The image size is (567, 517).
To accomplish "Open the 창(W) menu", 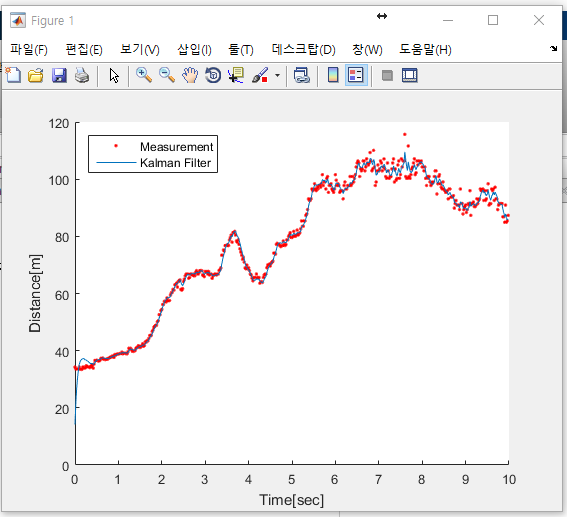I will click(x=367, y=49).
